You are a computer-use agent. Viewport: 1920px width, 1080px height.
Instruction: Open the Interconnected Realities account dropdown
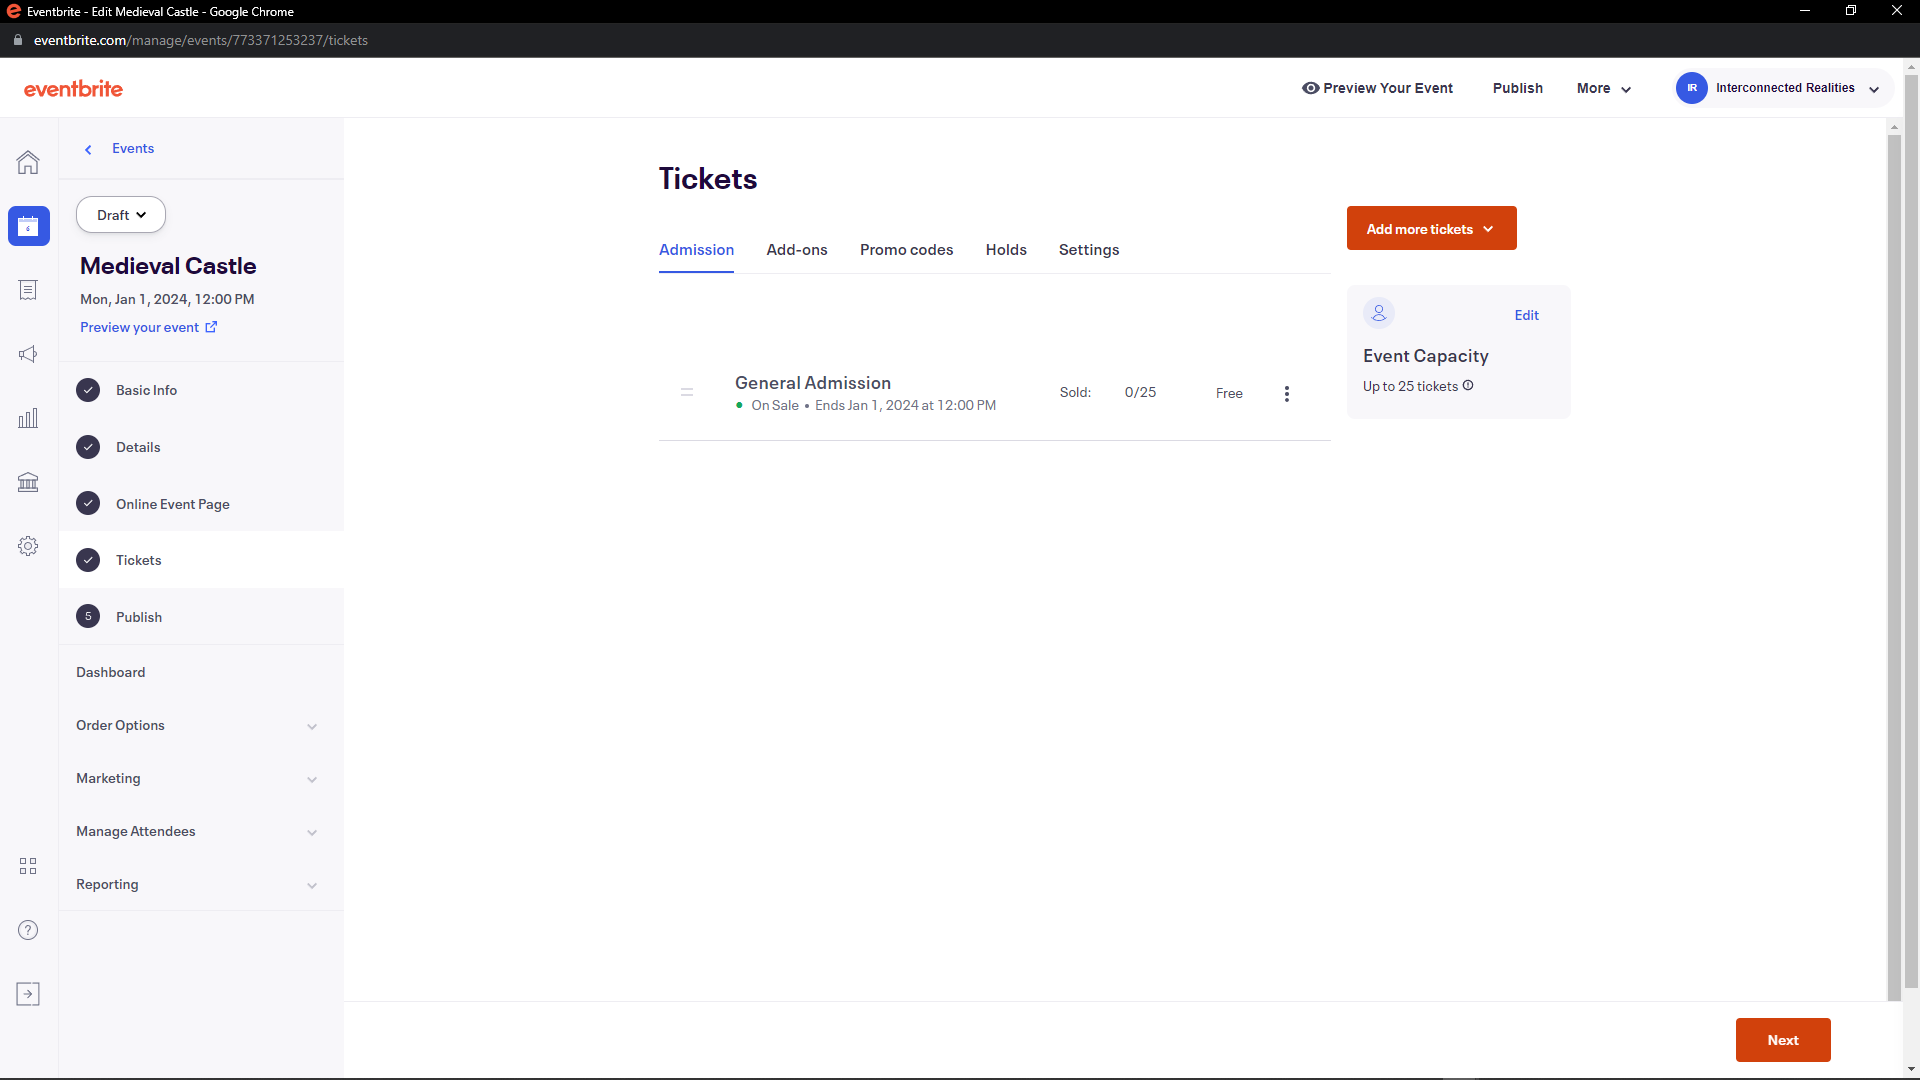coord(1781,87)
